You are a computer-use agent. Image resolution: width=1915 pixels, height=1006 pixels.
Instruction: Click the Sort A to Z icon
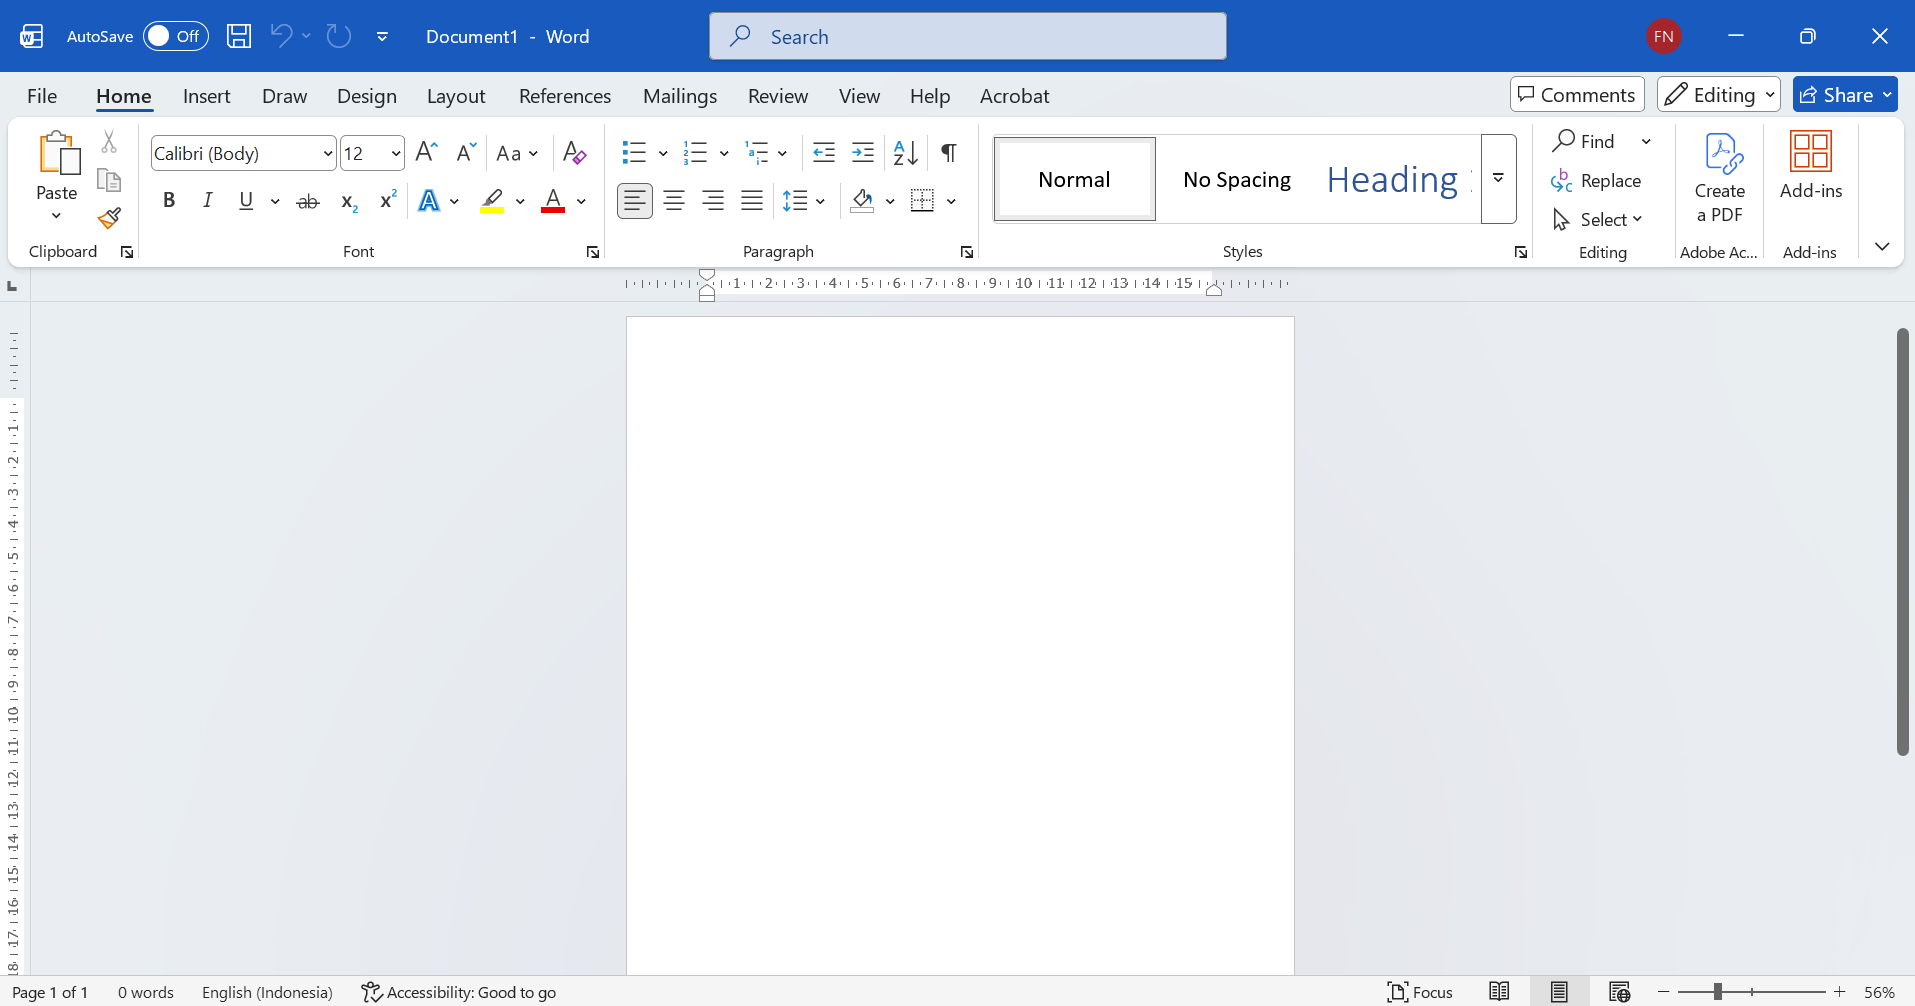point(906,153)
